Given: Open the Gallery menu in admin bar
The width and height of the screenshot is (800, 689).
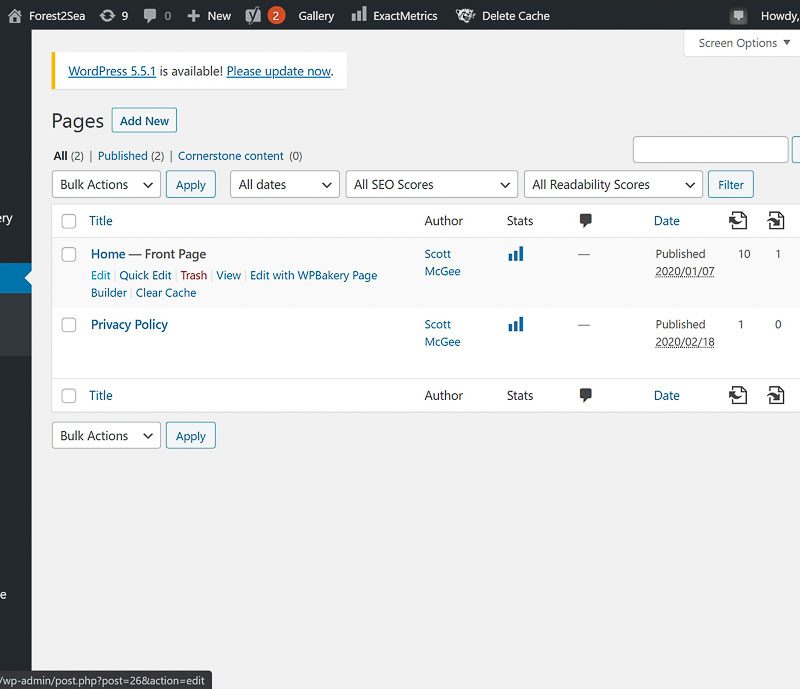Looking at the screenshot, I should pos(316,16).
